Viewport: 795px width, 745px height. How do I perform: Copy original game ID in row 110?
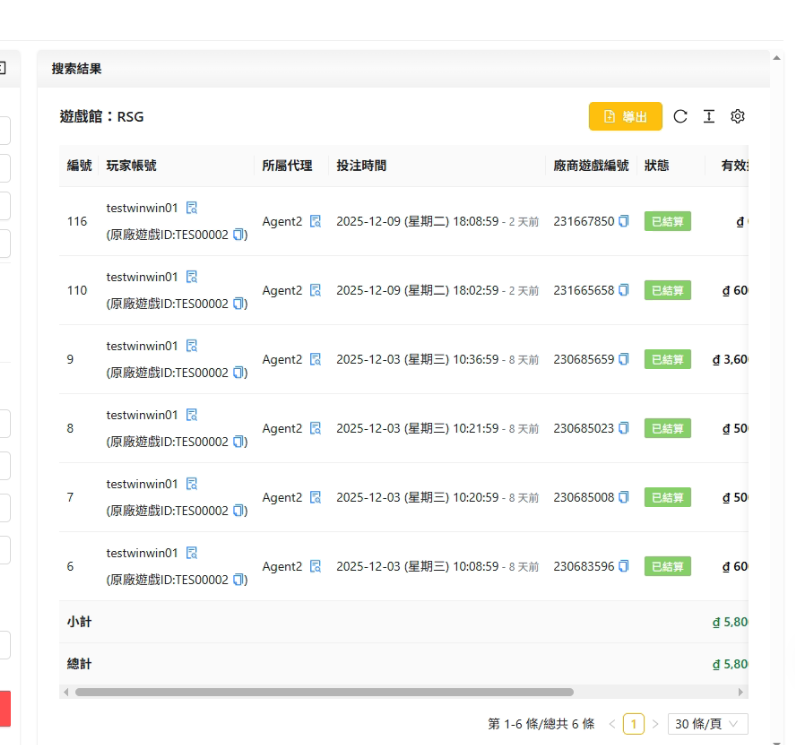(x=239, y=304)
